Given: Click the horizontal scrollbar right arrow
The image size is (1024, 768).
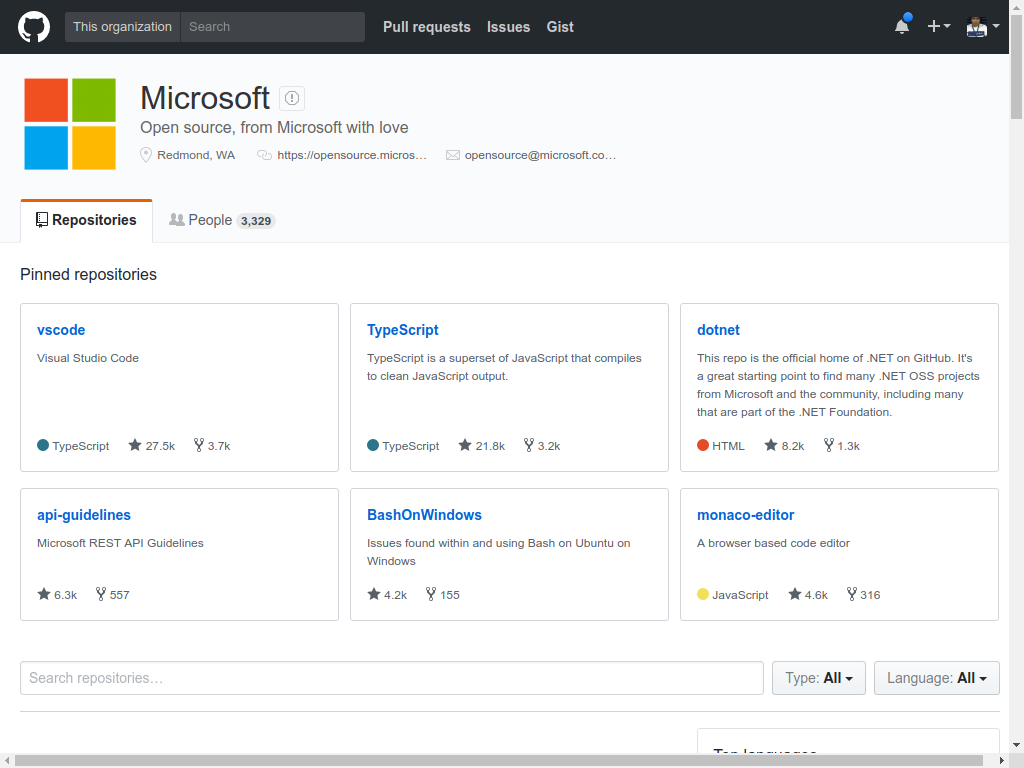Looking at the screenshot, I should point(1002,761).
